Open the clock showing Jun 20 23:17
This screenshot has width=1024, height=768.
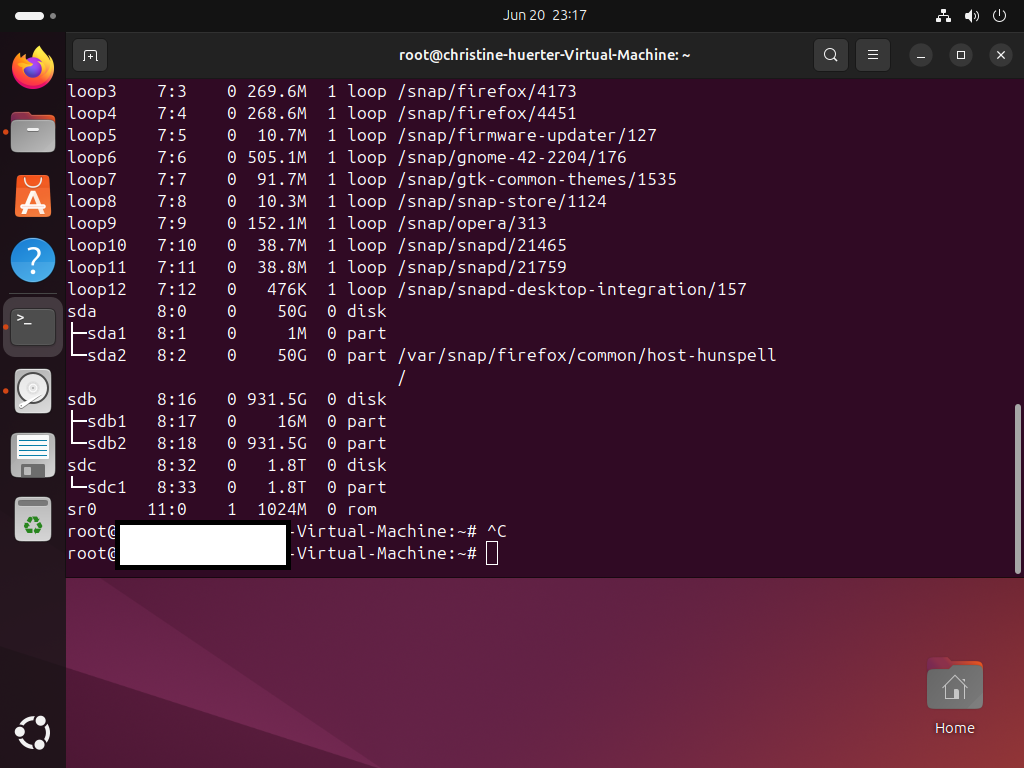[x=545, y=16]
